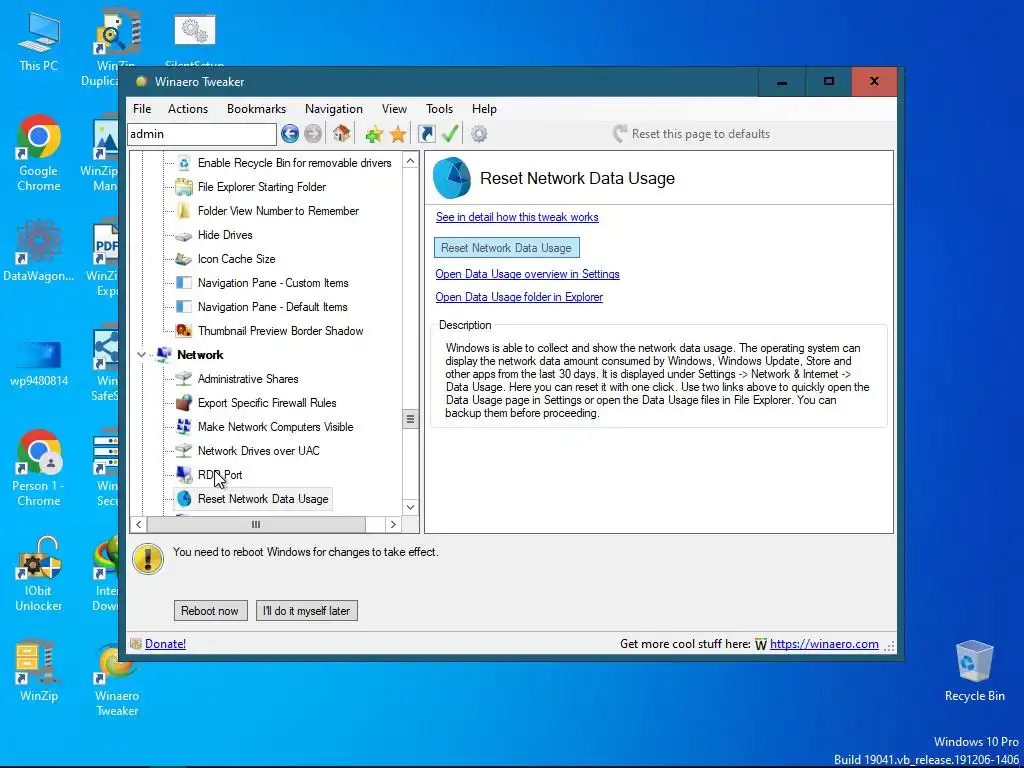Open the File menu
Screen dimensions: 1024x768
tap(142, 109)
